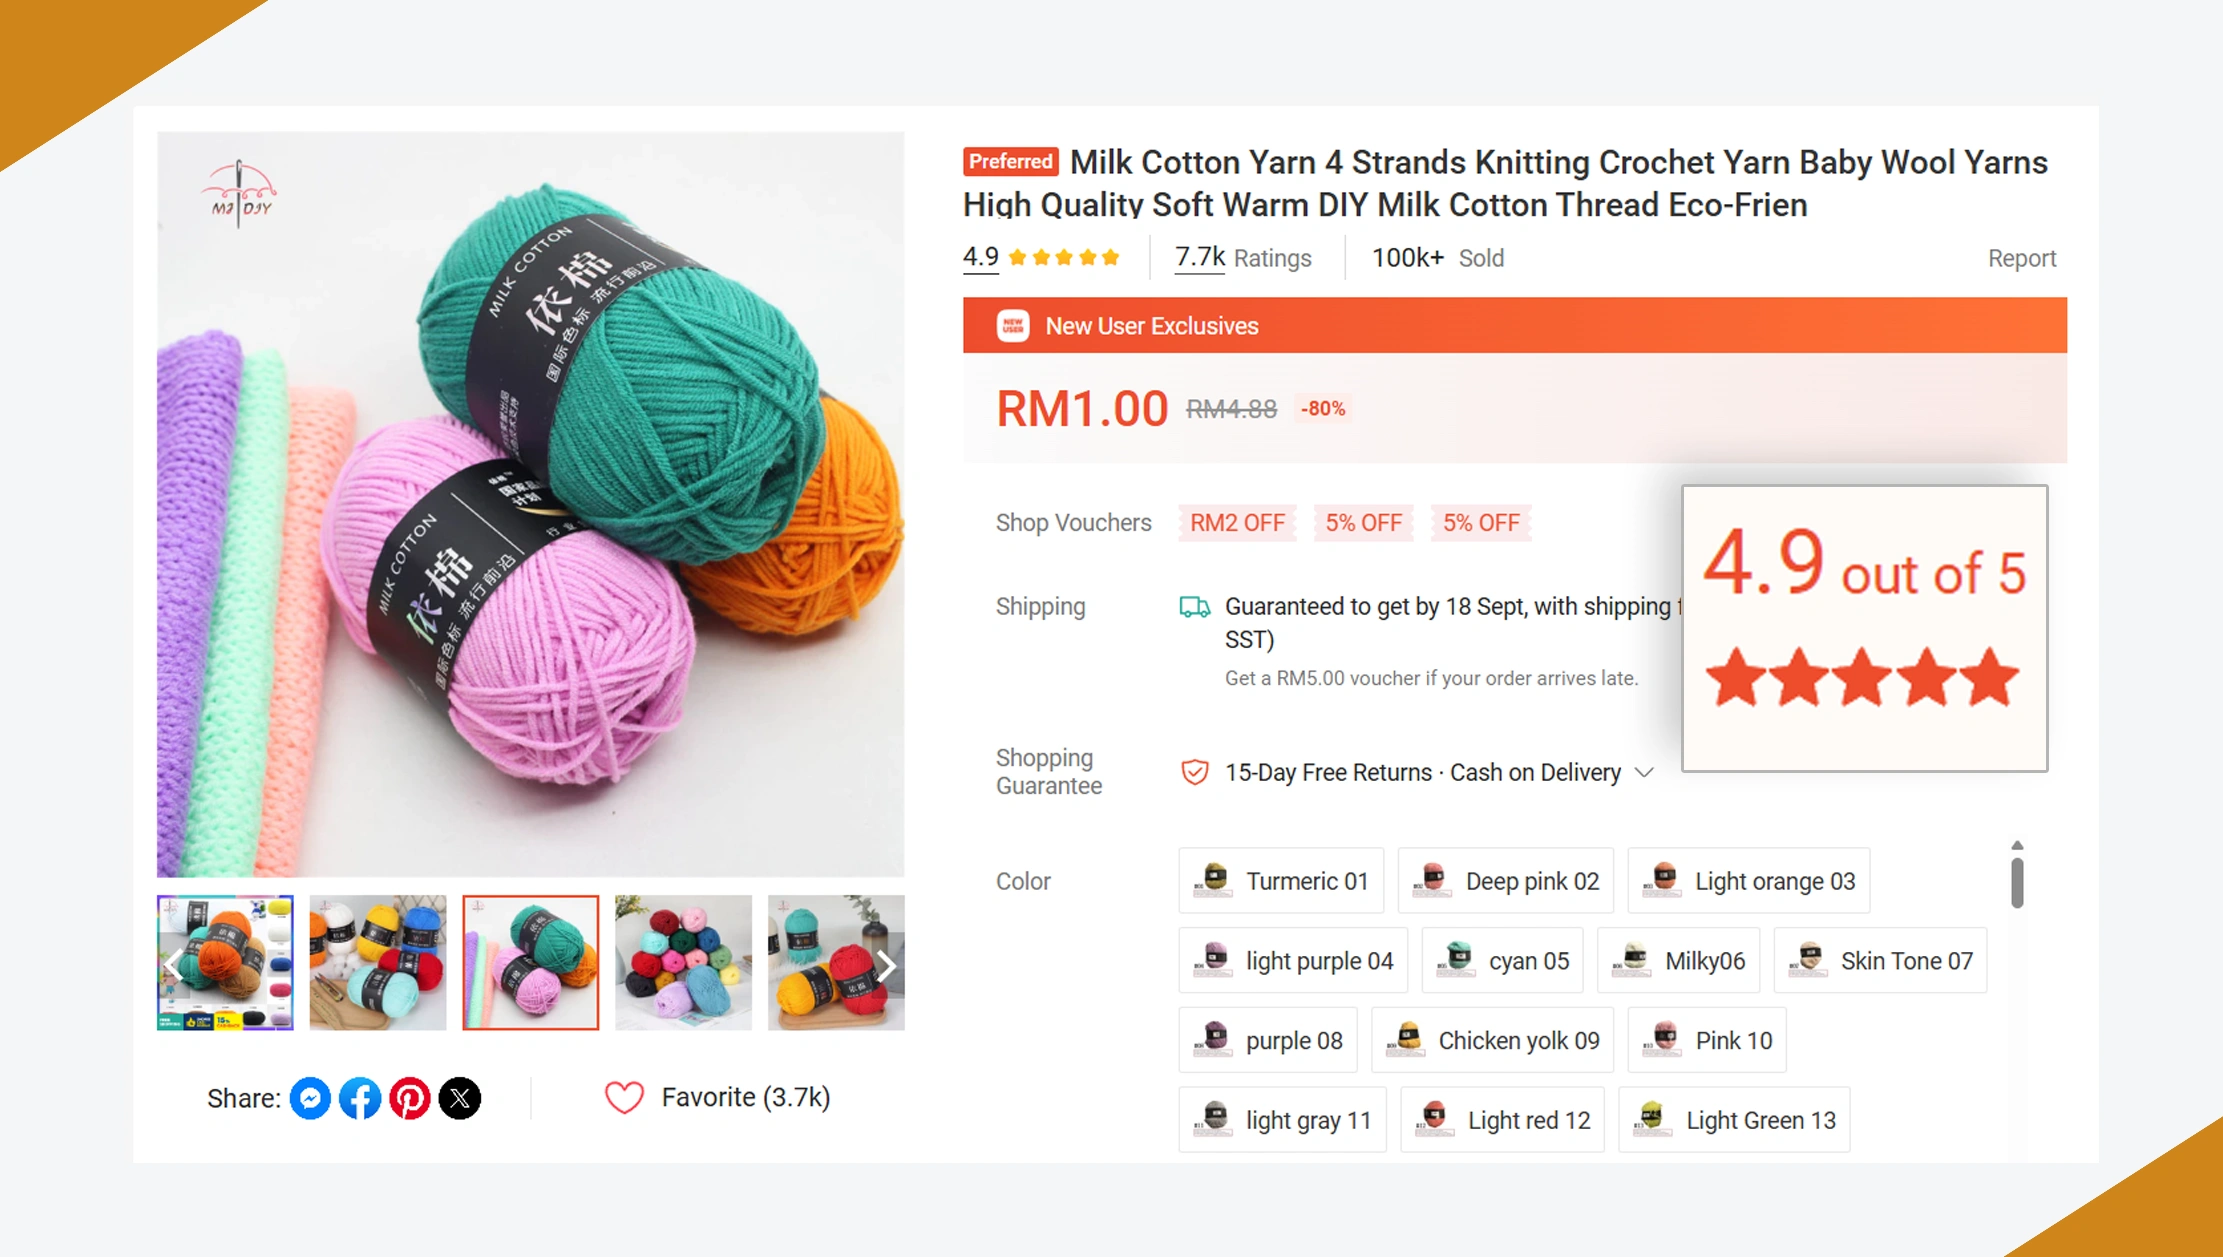Click the heart Favorite icon
The width and height of the screenshot is (2223, 1257).
pyautogui.click(x=624, y=1097)
